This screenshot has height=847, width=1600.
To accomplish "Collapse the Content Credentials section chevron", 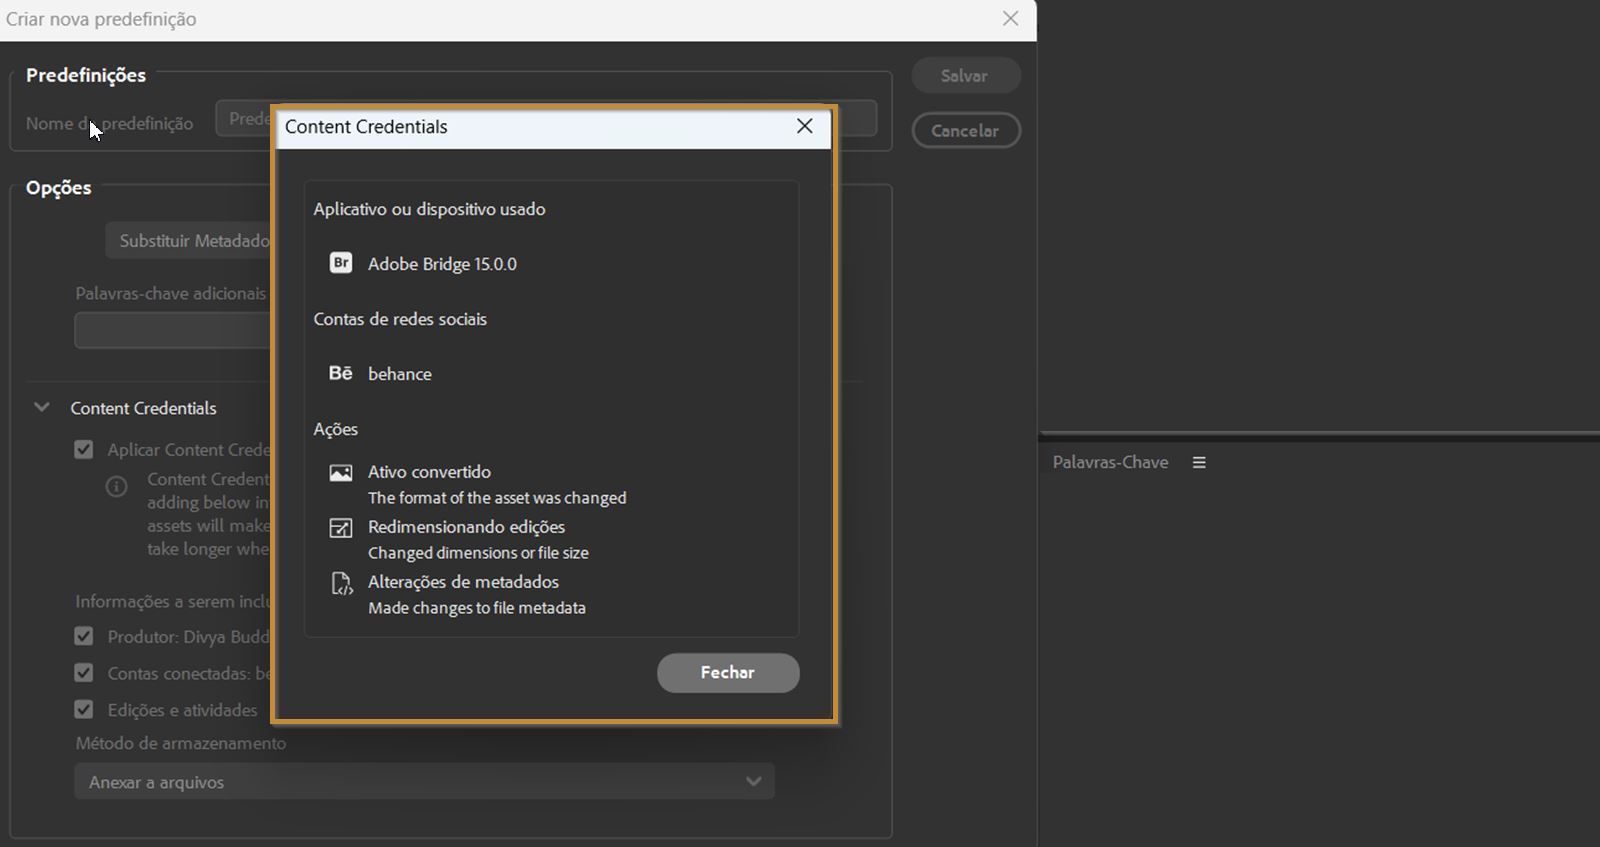I will tap(42, 408).
